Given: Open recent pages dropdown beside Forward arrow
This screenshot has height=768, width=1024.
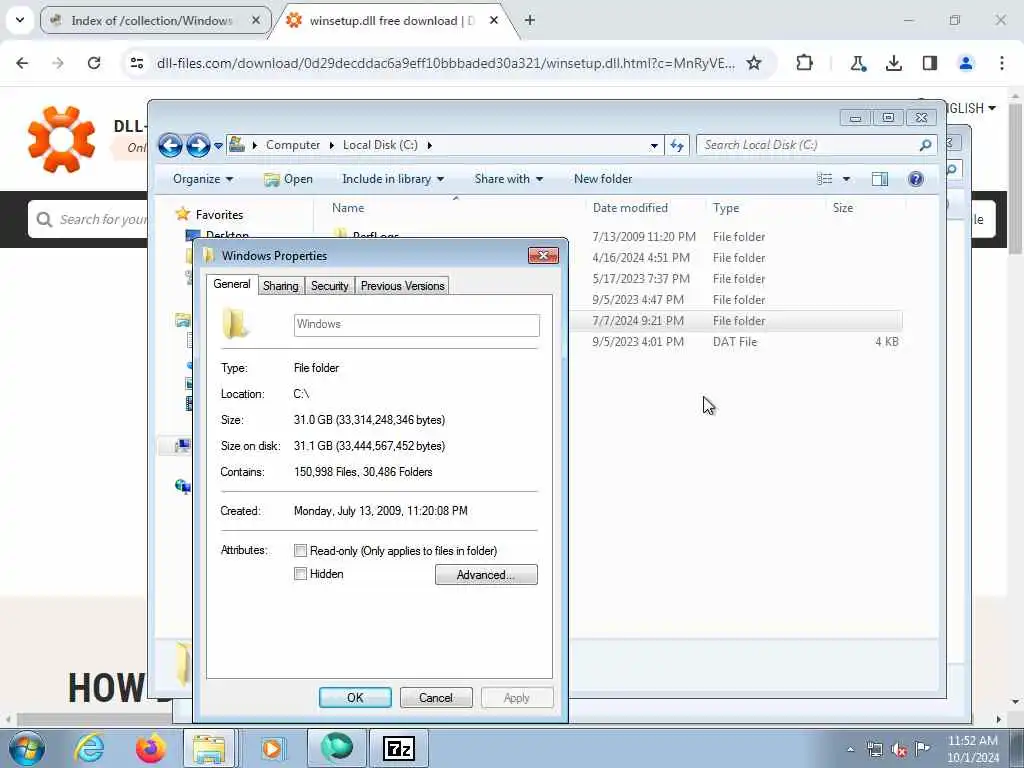Looking at the screenshot, I should [218, 146].
